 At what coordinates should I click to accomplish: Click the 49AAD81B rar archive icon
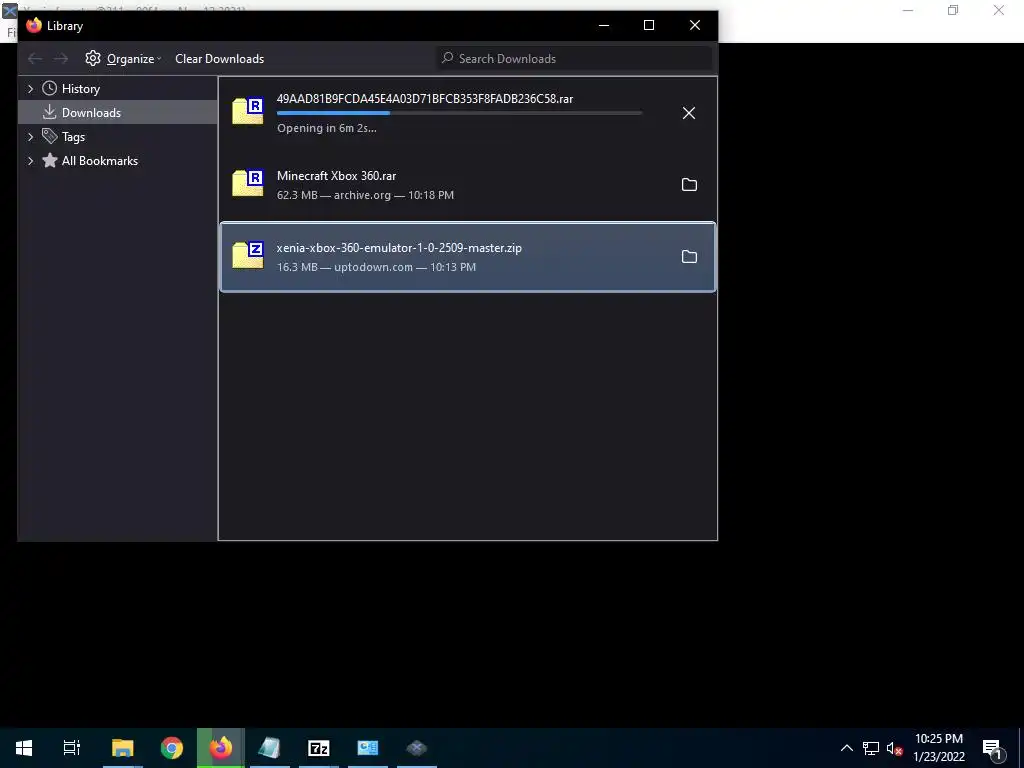(x=248, y=111)
